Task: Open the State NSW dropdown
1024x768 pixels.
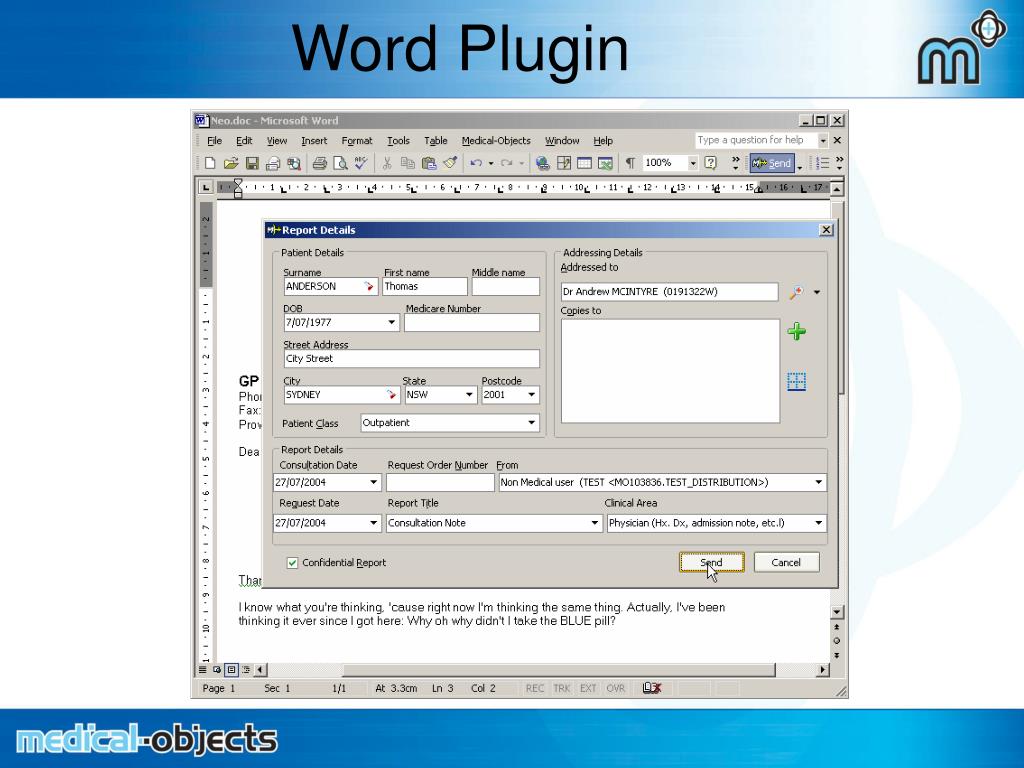Action: click(x=469, y=395)
